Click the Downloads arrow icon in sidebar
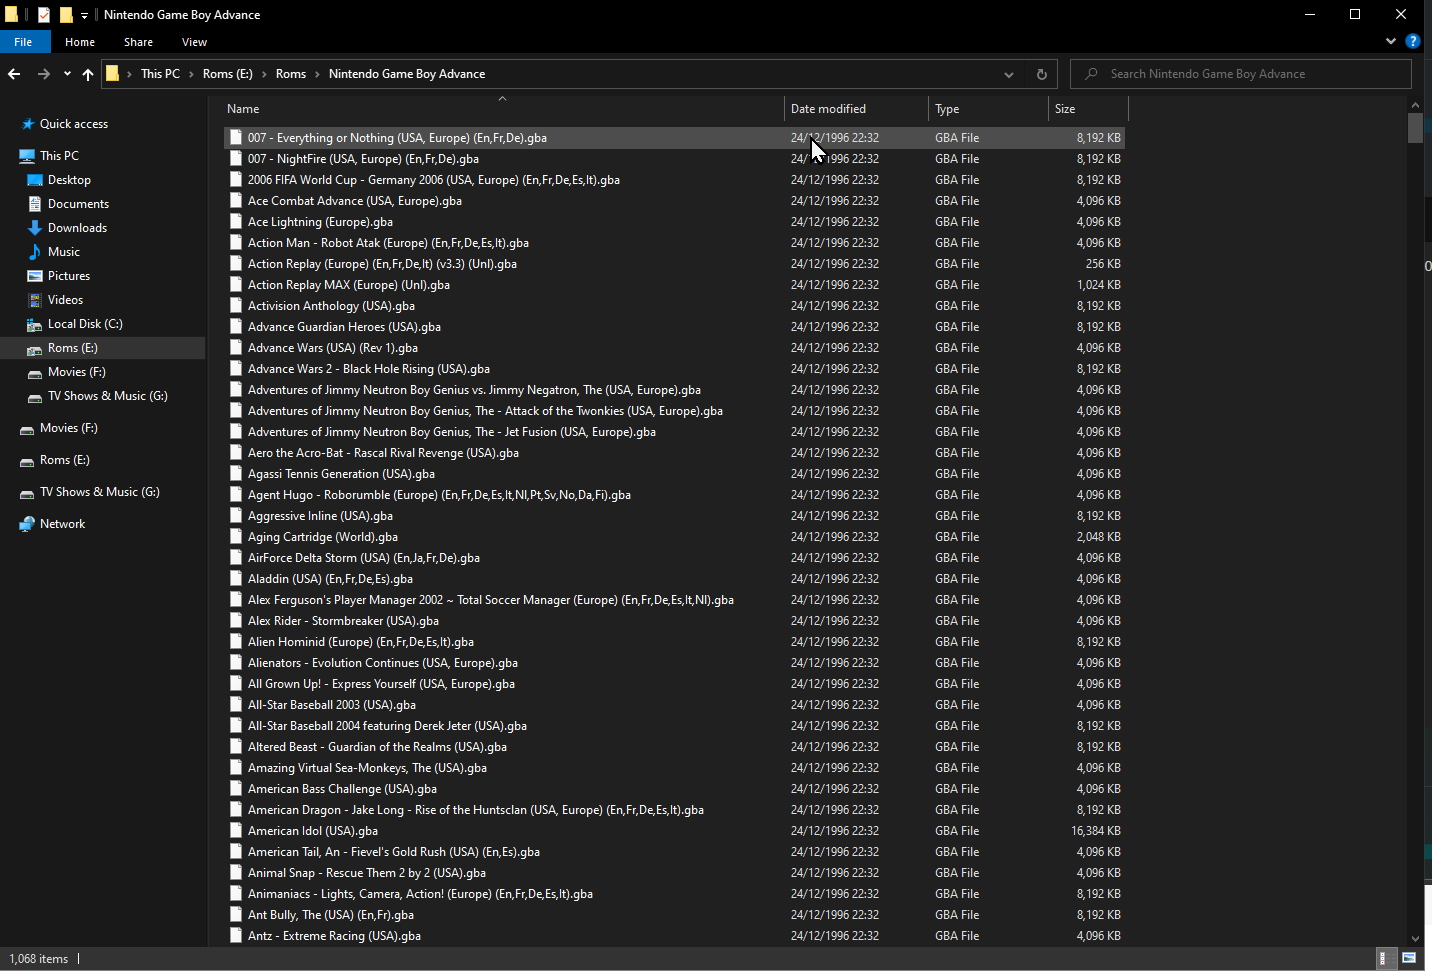This screenshot has height=972, width=1432. click(35, 228)
